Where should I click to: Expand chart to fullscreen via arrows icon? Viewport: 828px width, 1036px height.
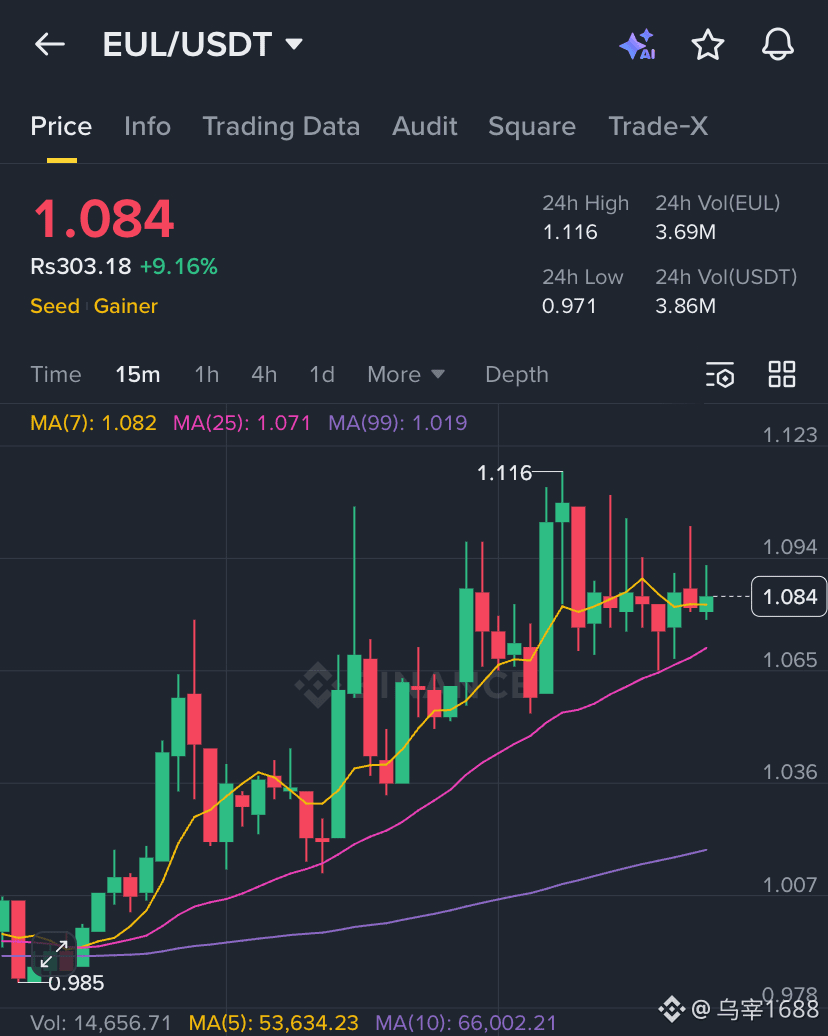click(x=54, y=953)
